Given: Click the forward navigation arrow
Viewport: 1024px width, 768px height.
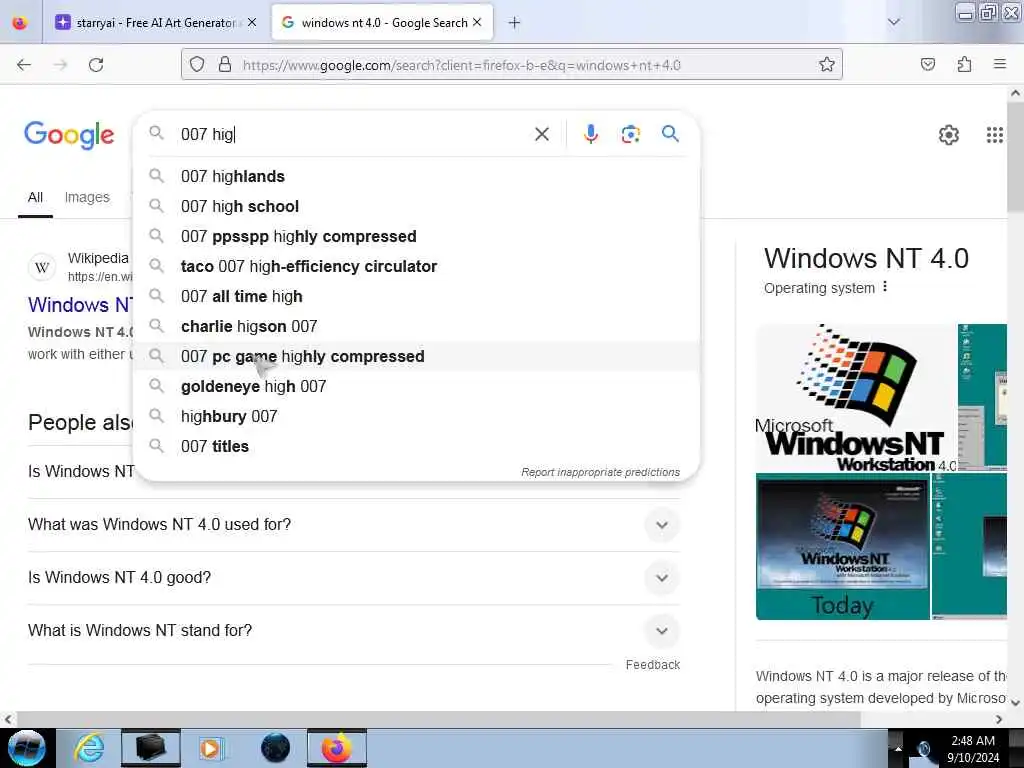Looking at the screenshot, I should tap(61, 65).
